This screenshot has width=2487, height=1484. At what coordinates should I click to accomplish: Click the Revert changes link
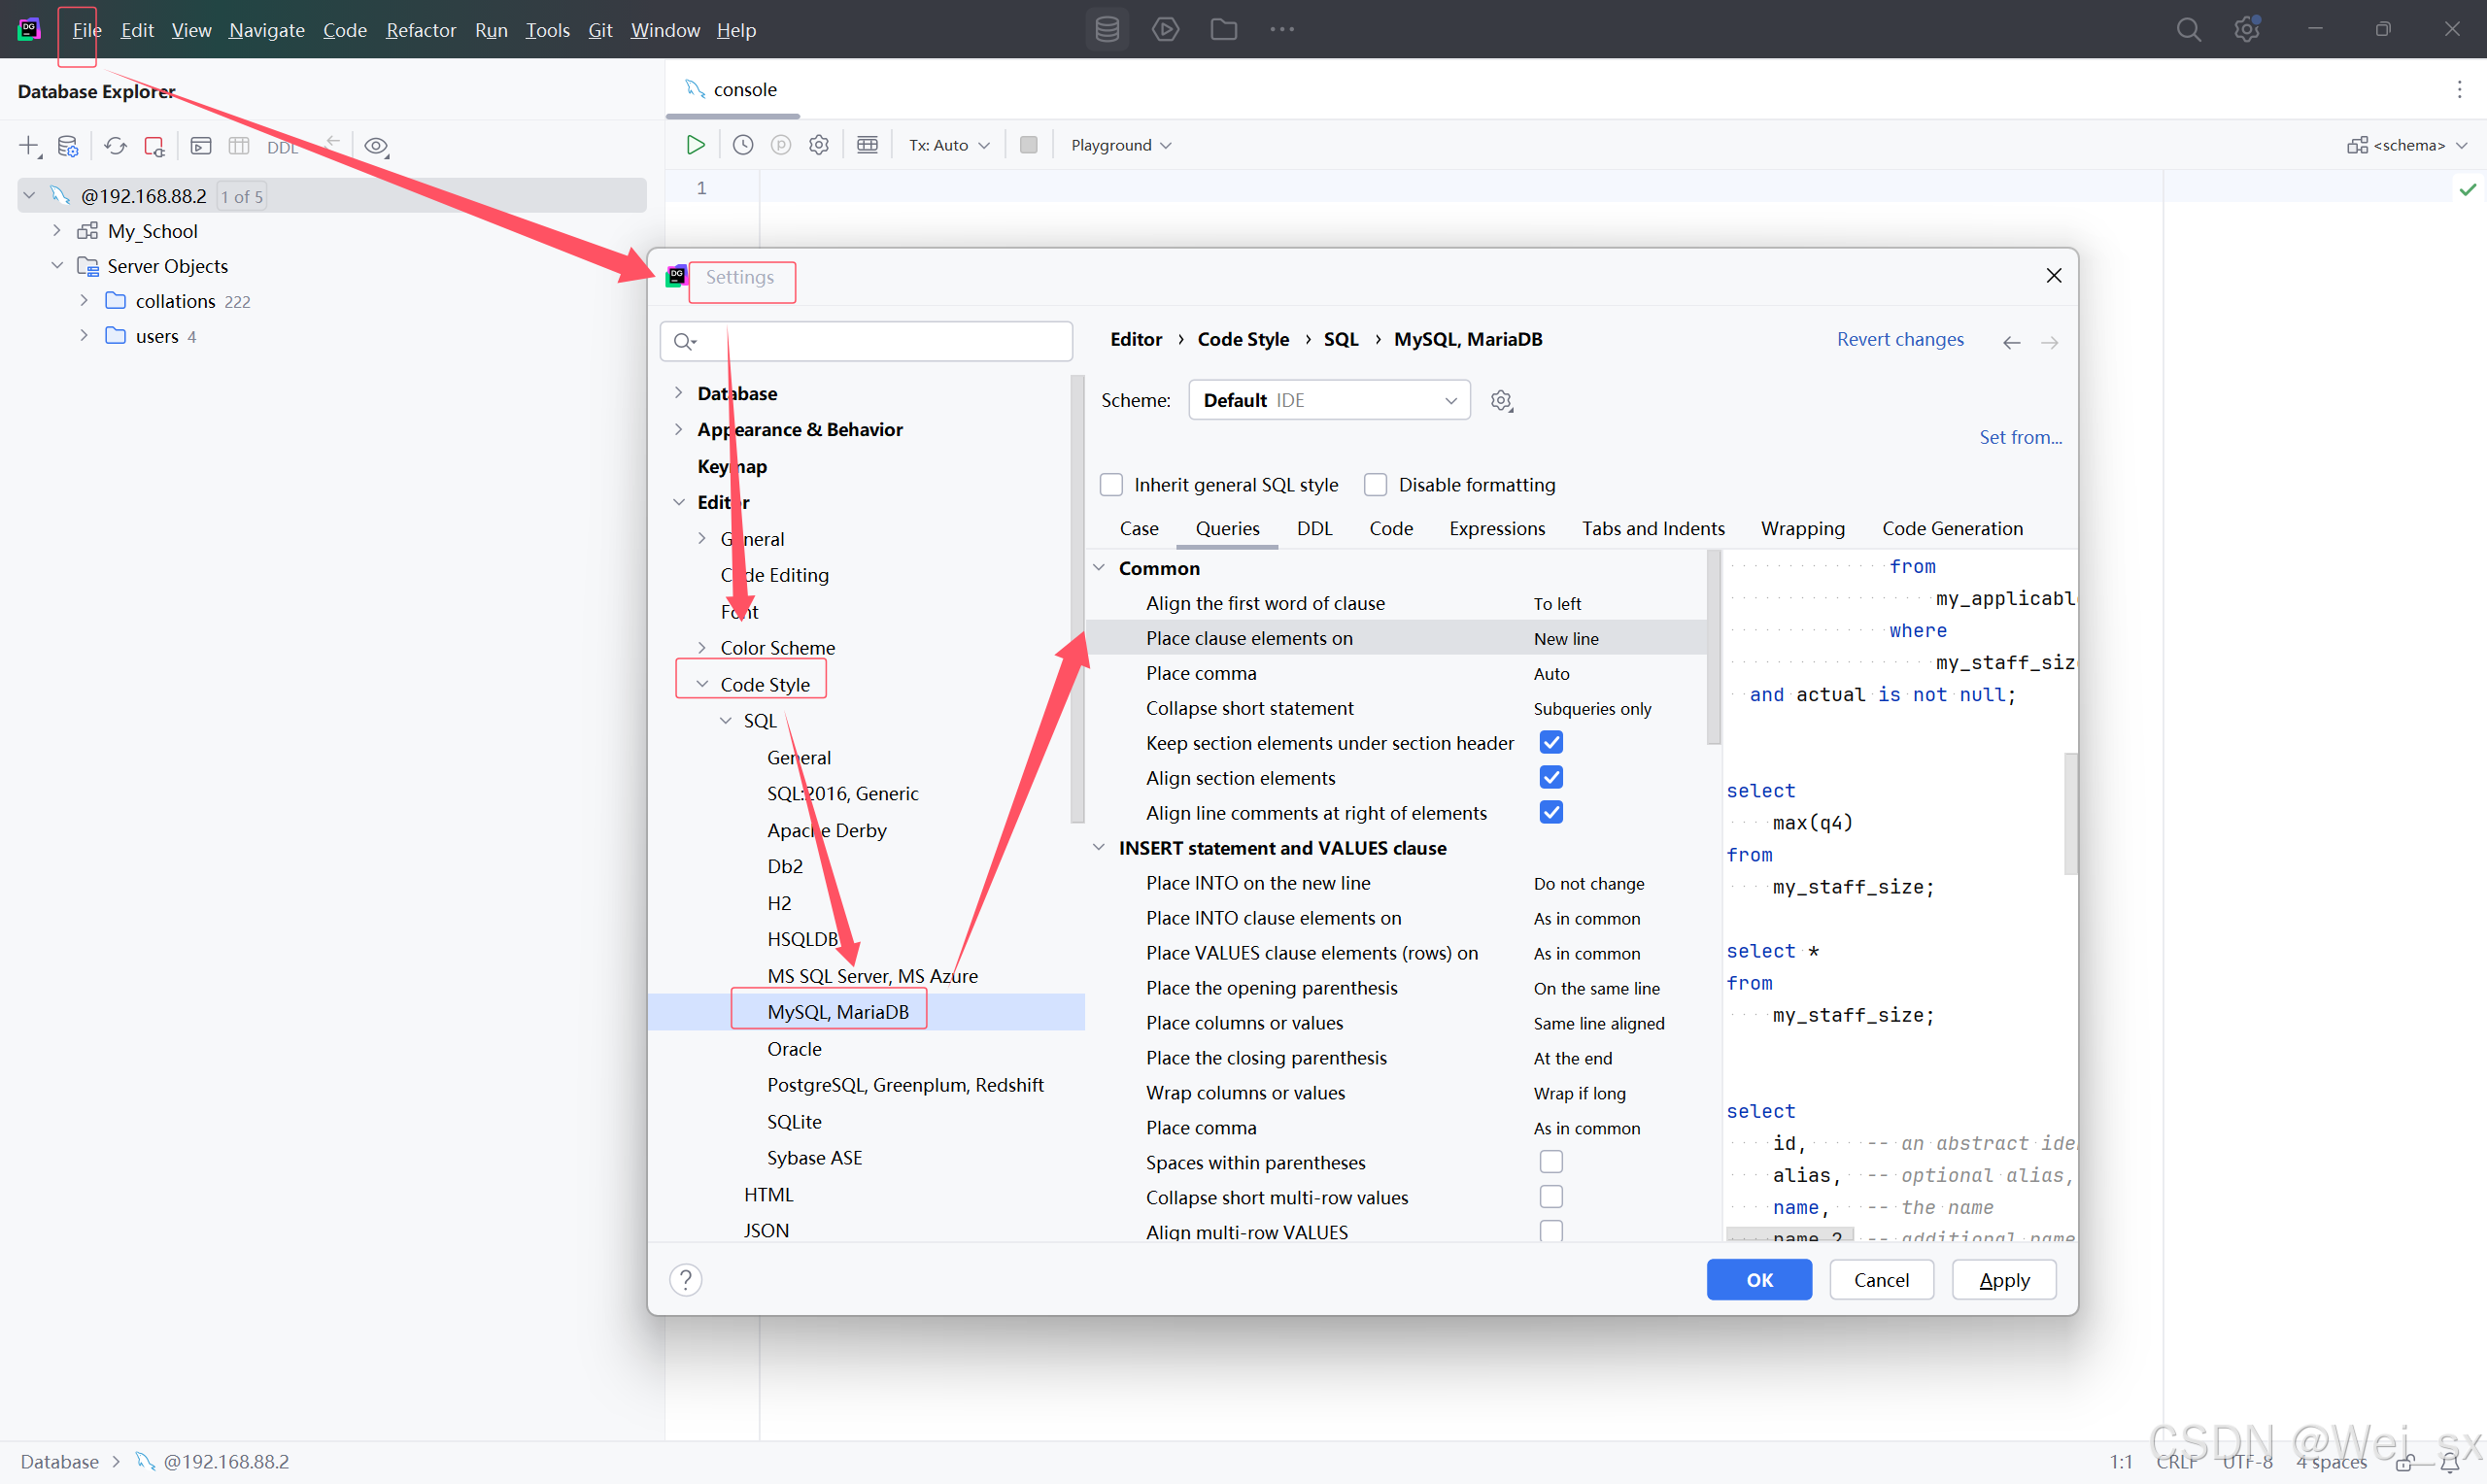click(1899, 339)
